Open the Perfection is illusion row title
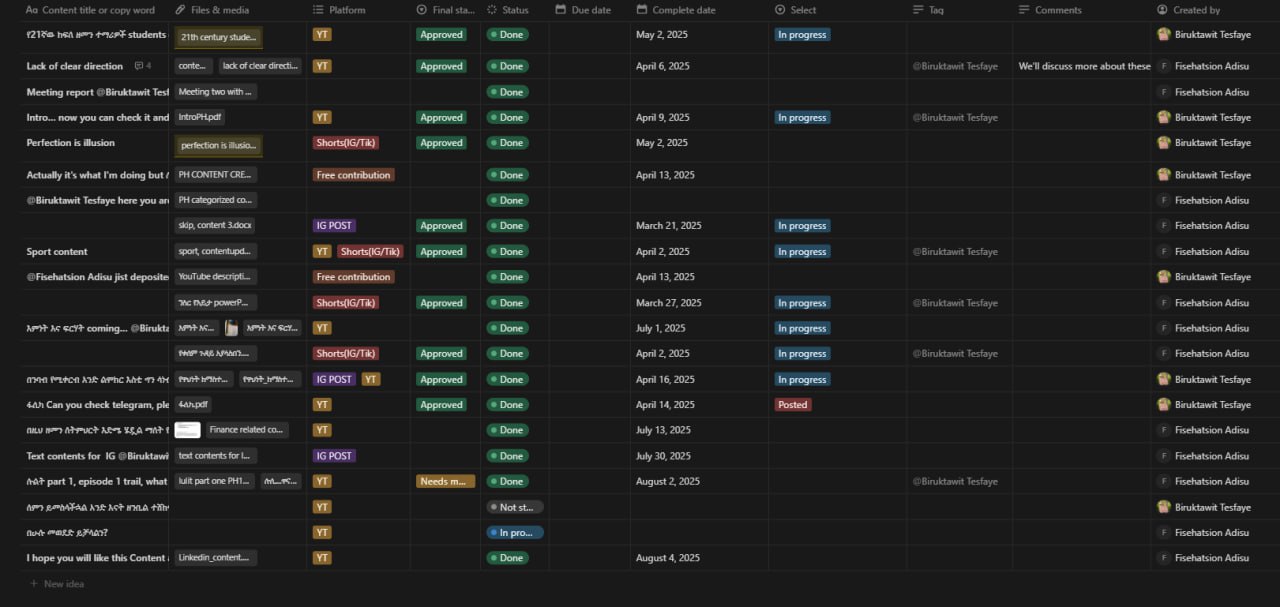1280x607 pixels. tap(70, 143)
